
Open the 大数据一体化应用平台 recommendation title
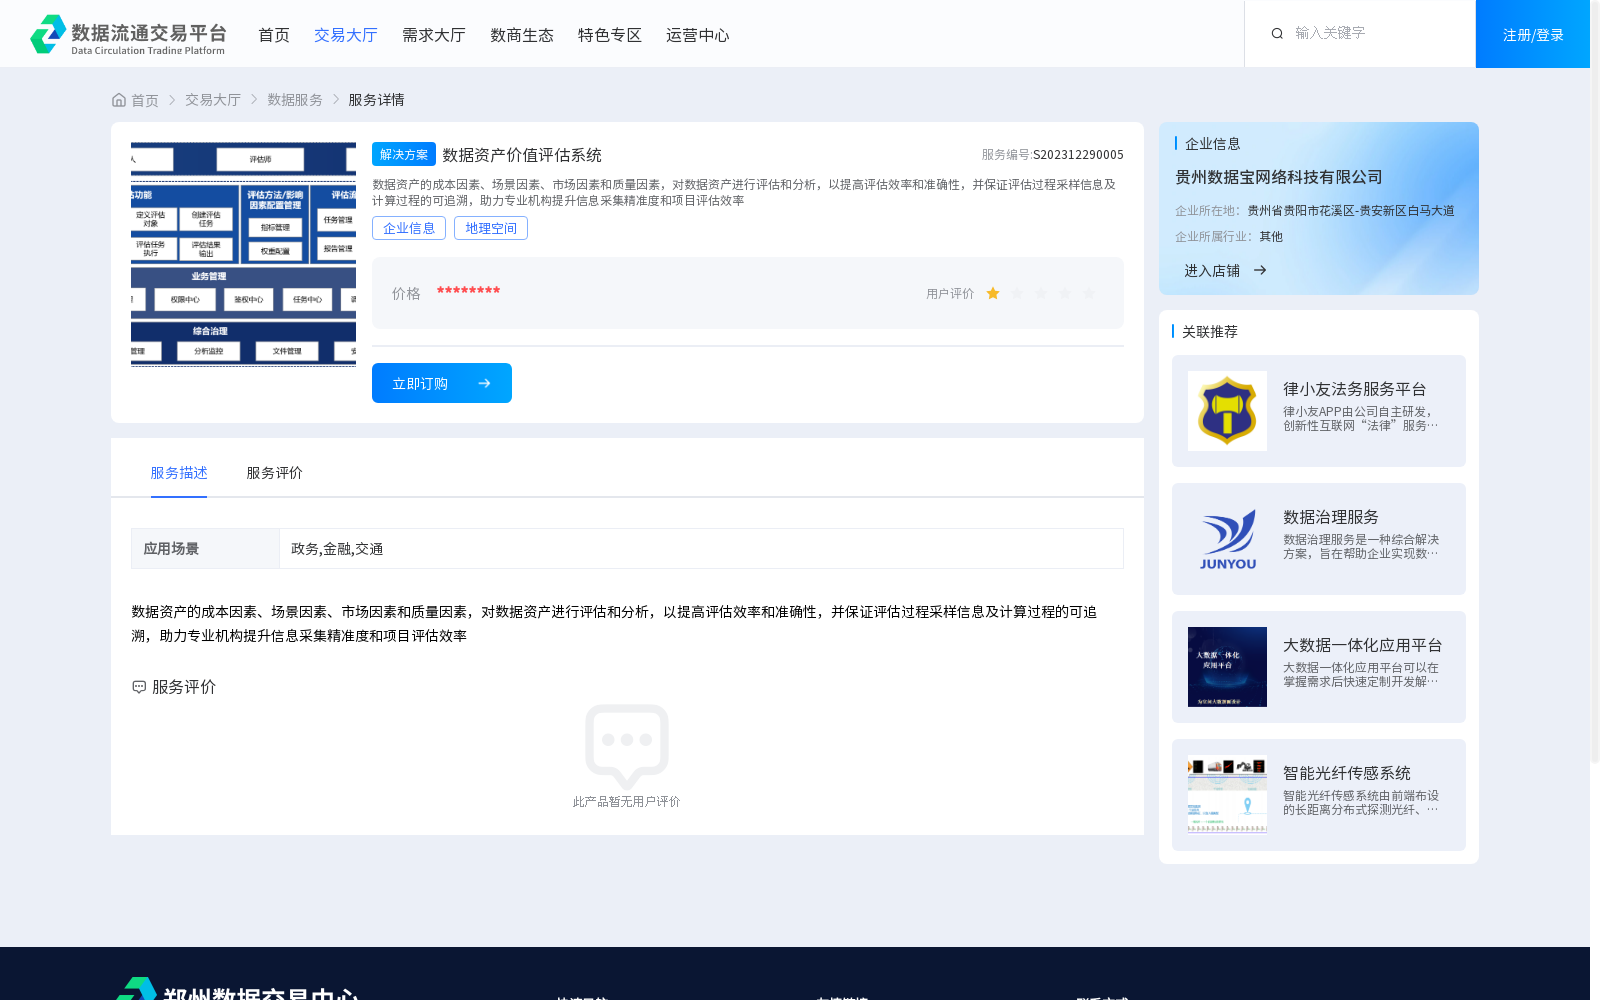pos(1363,645)
